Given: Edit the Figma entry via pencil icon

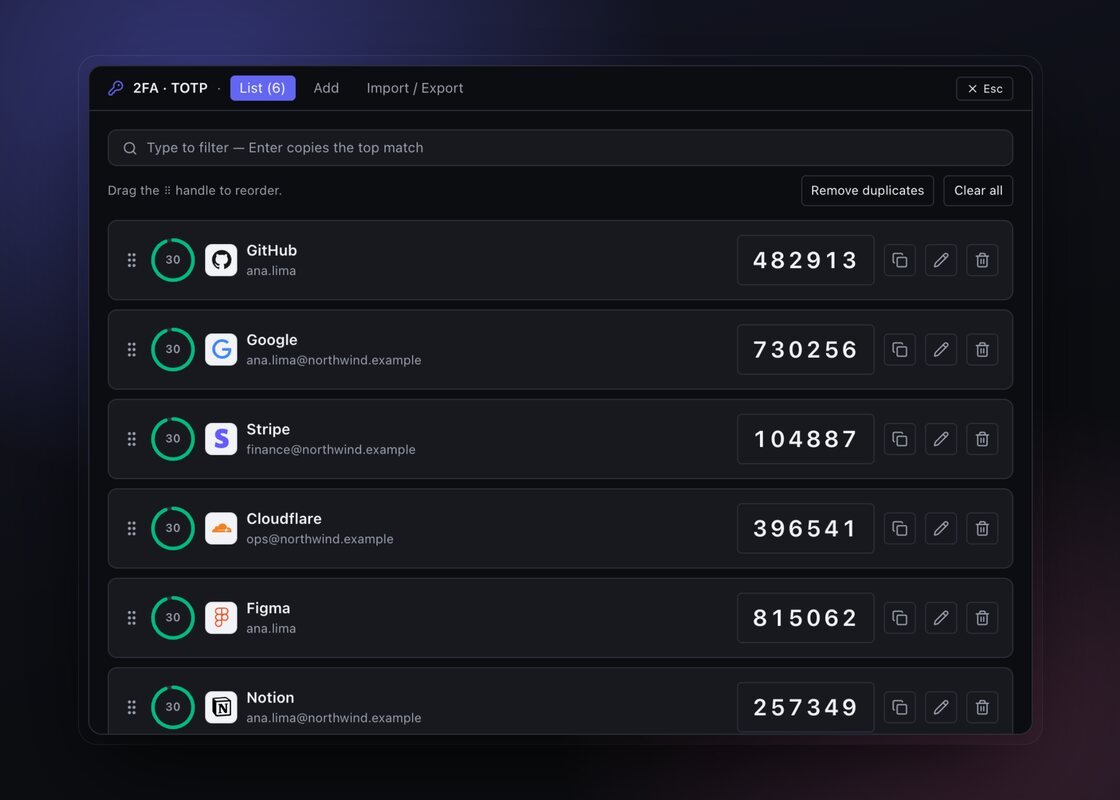Looking at the screenshot, I should [941, 618].
